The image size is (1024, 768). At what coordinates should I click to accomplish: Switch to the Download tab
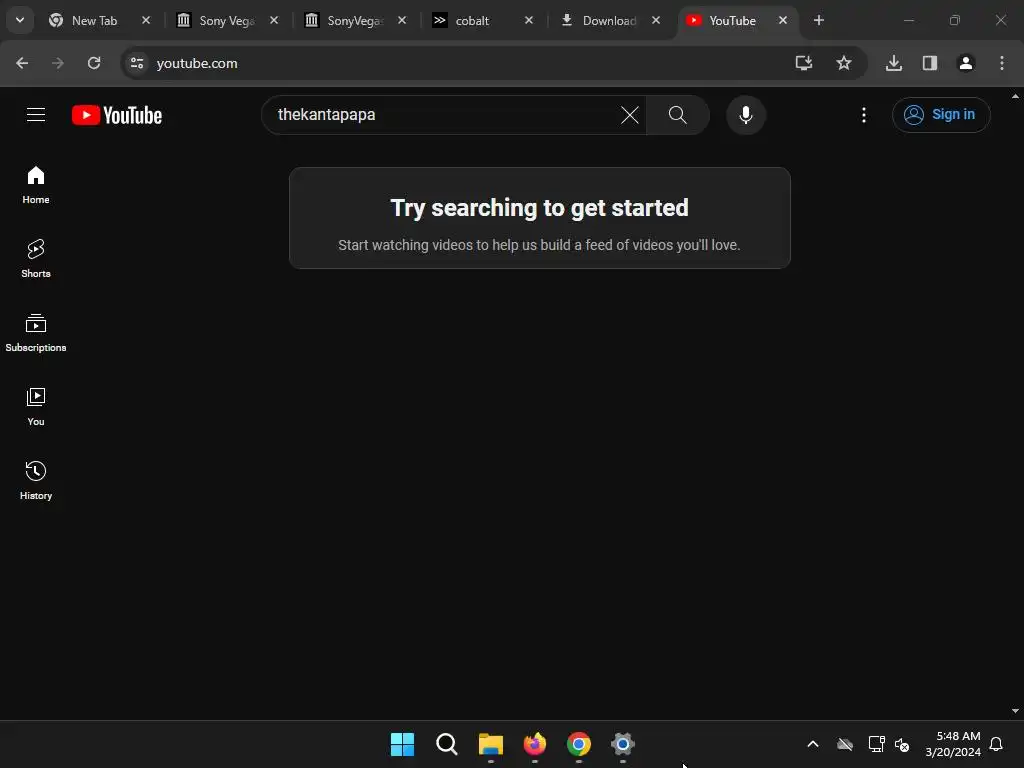(x=609, y=21)
